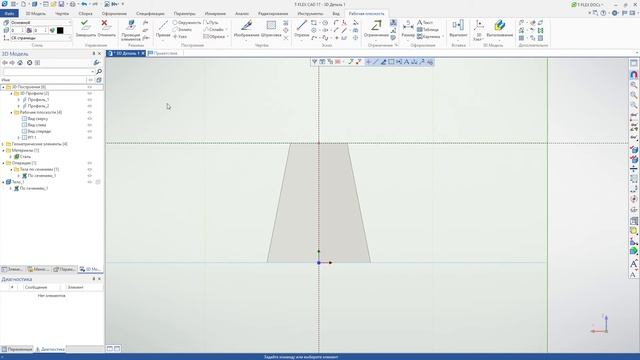Switch to the Оформление ribbon tab
The height and width of the screenshot is (360, 640).
114,13
